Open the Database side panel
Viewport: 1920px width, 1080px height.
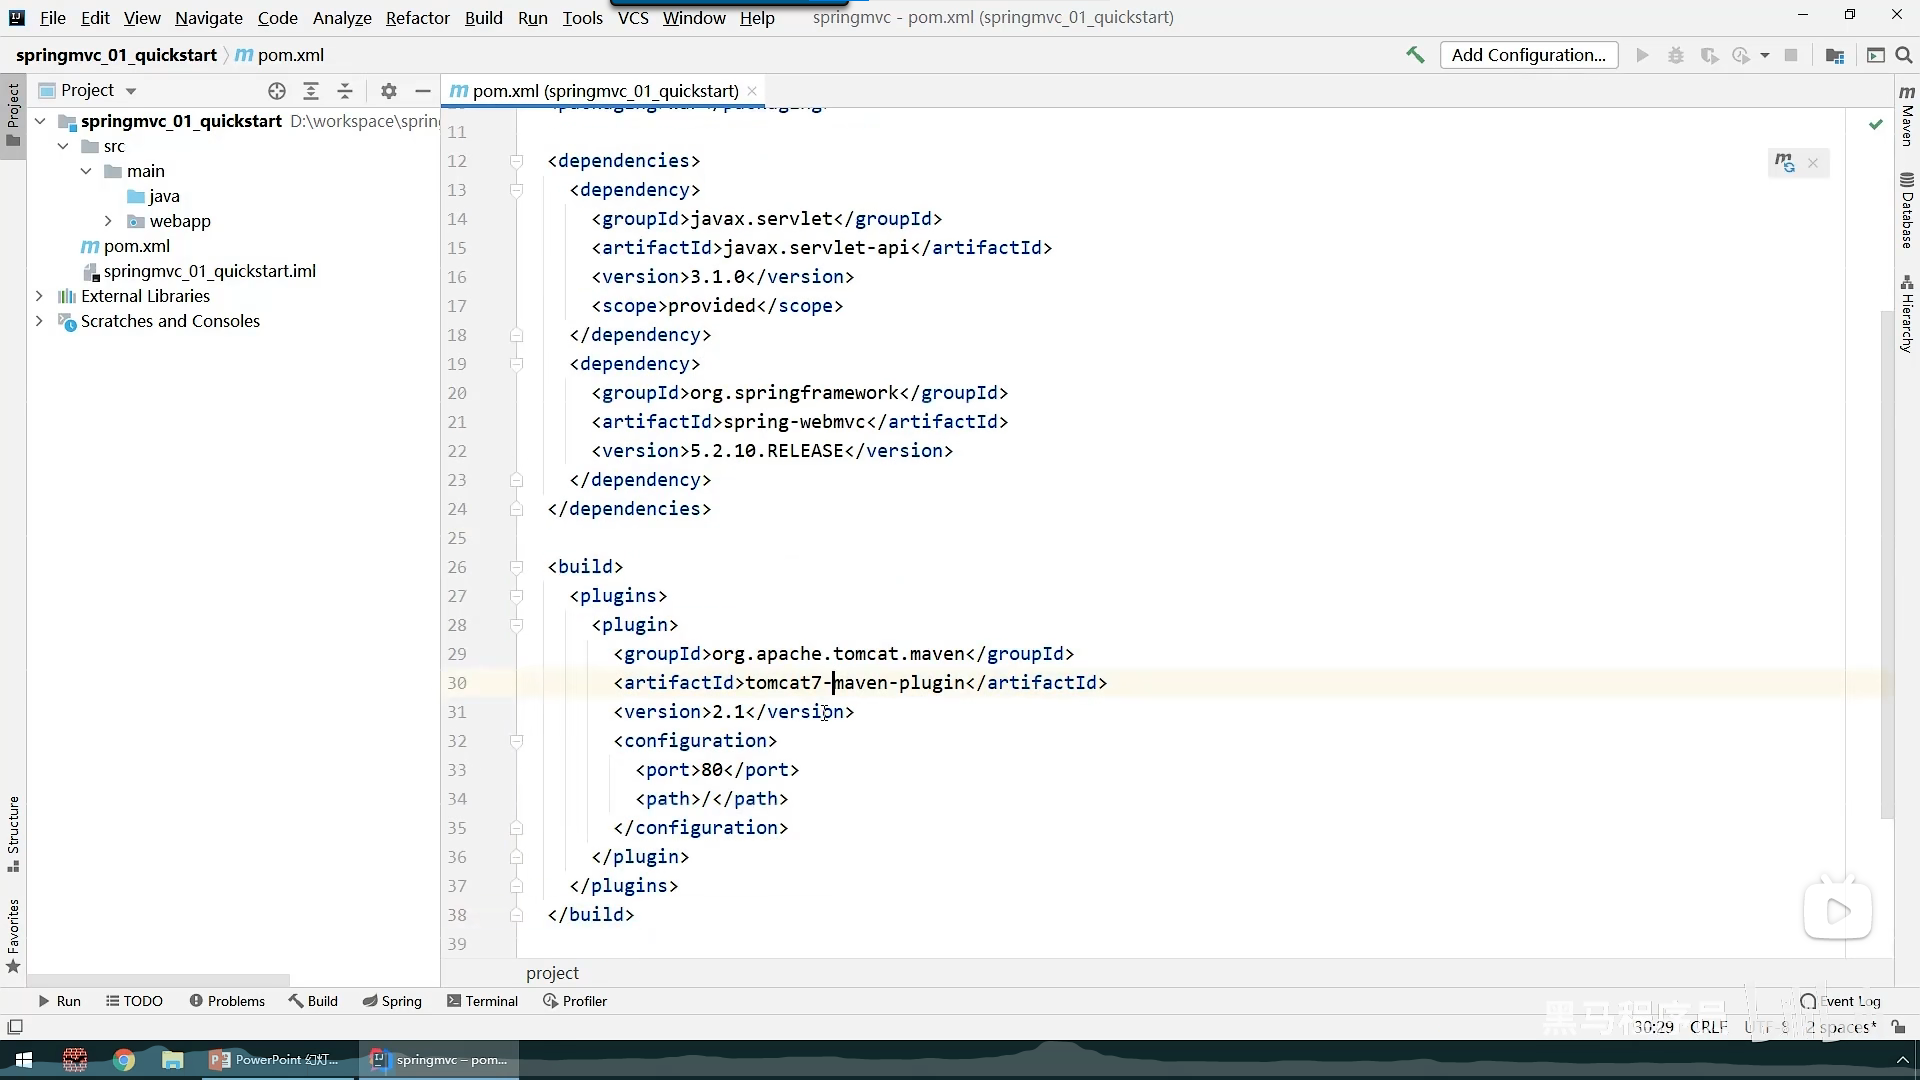1907,211
